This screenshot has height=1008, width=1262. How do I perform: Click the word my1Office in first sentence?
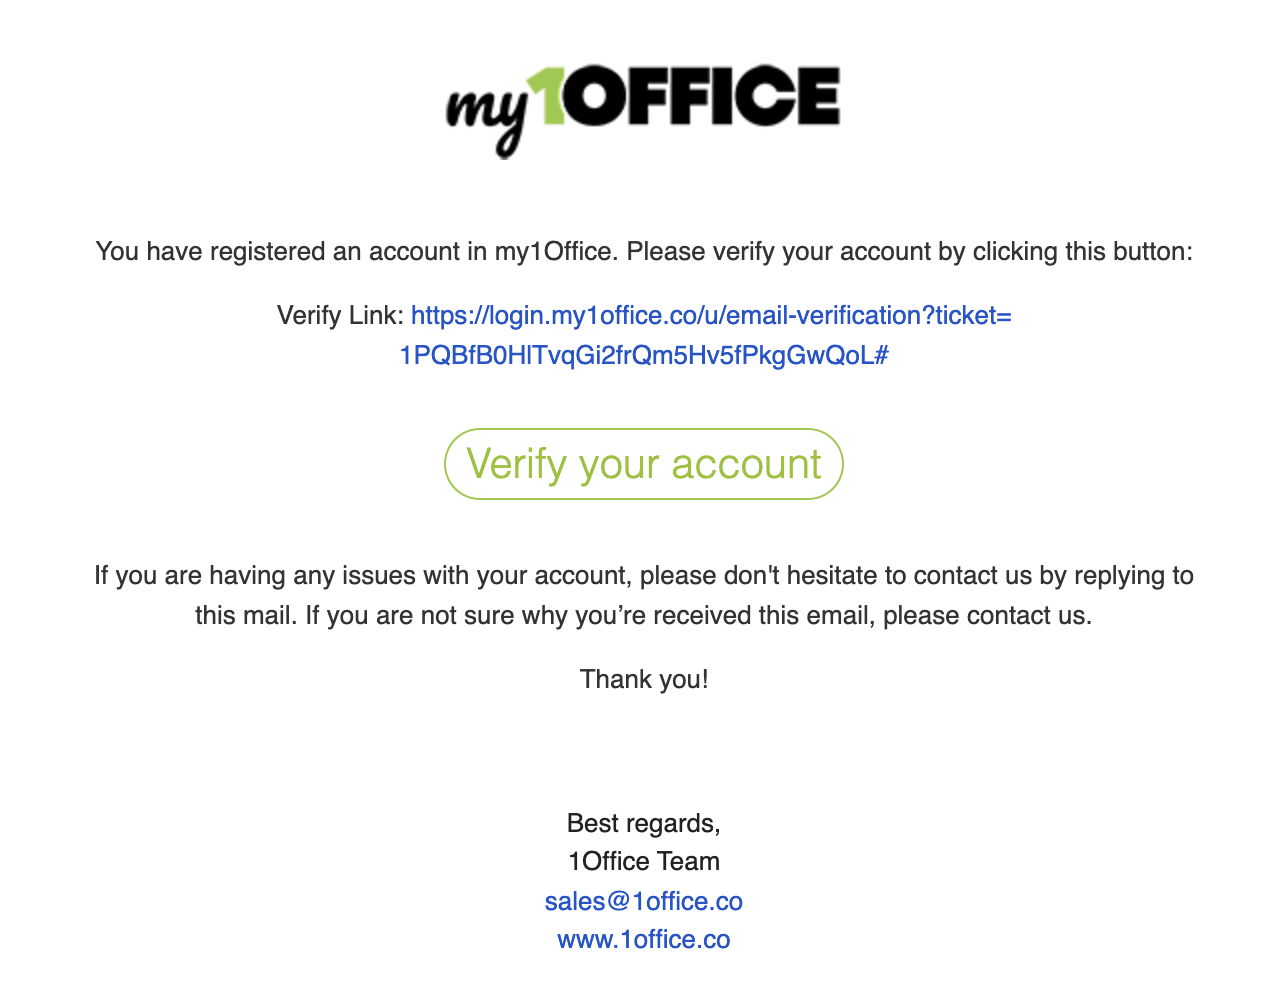point(553,252)
